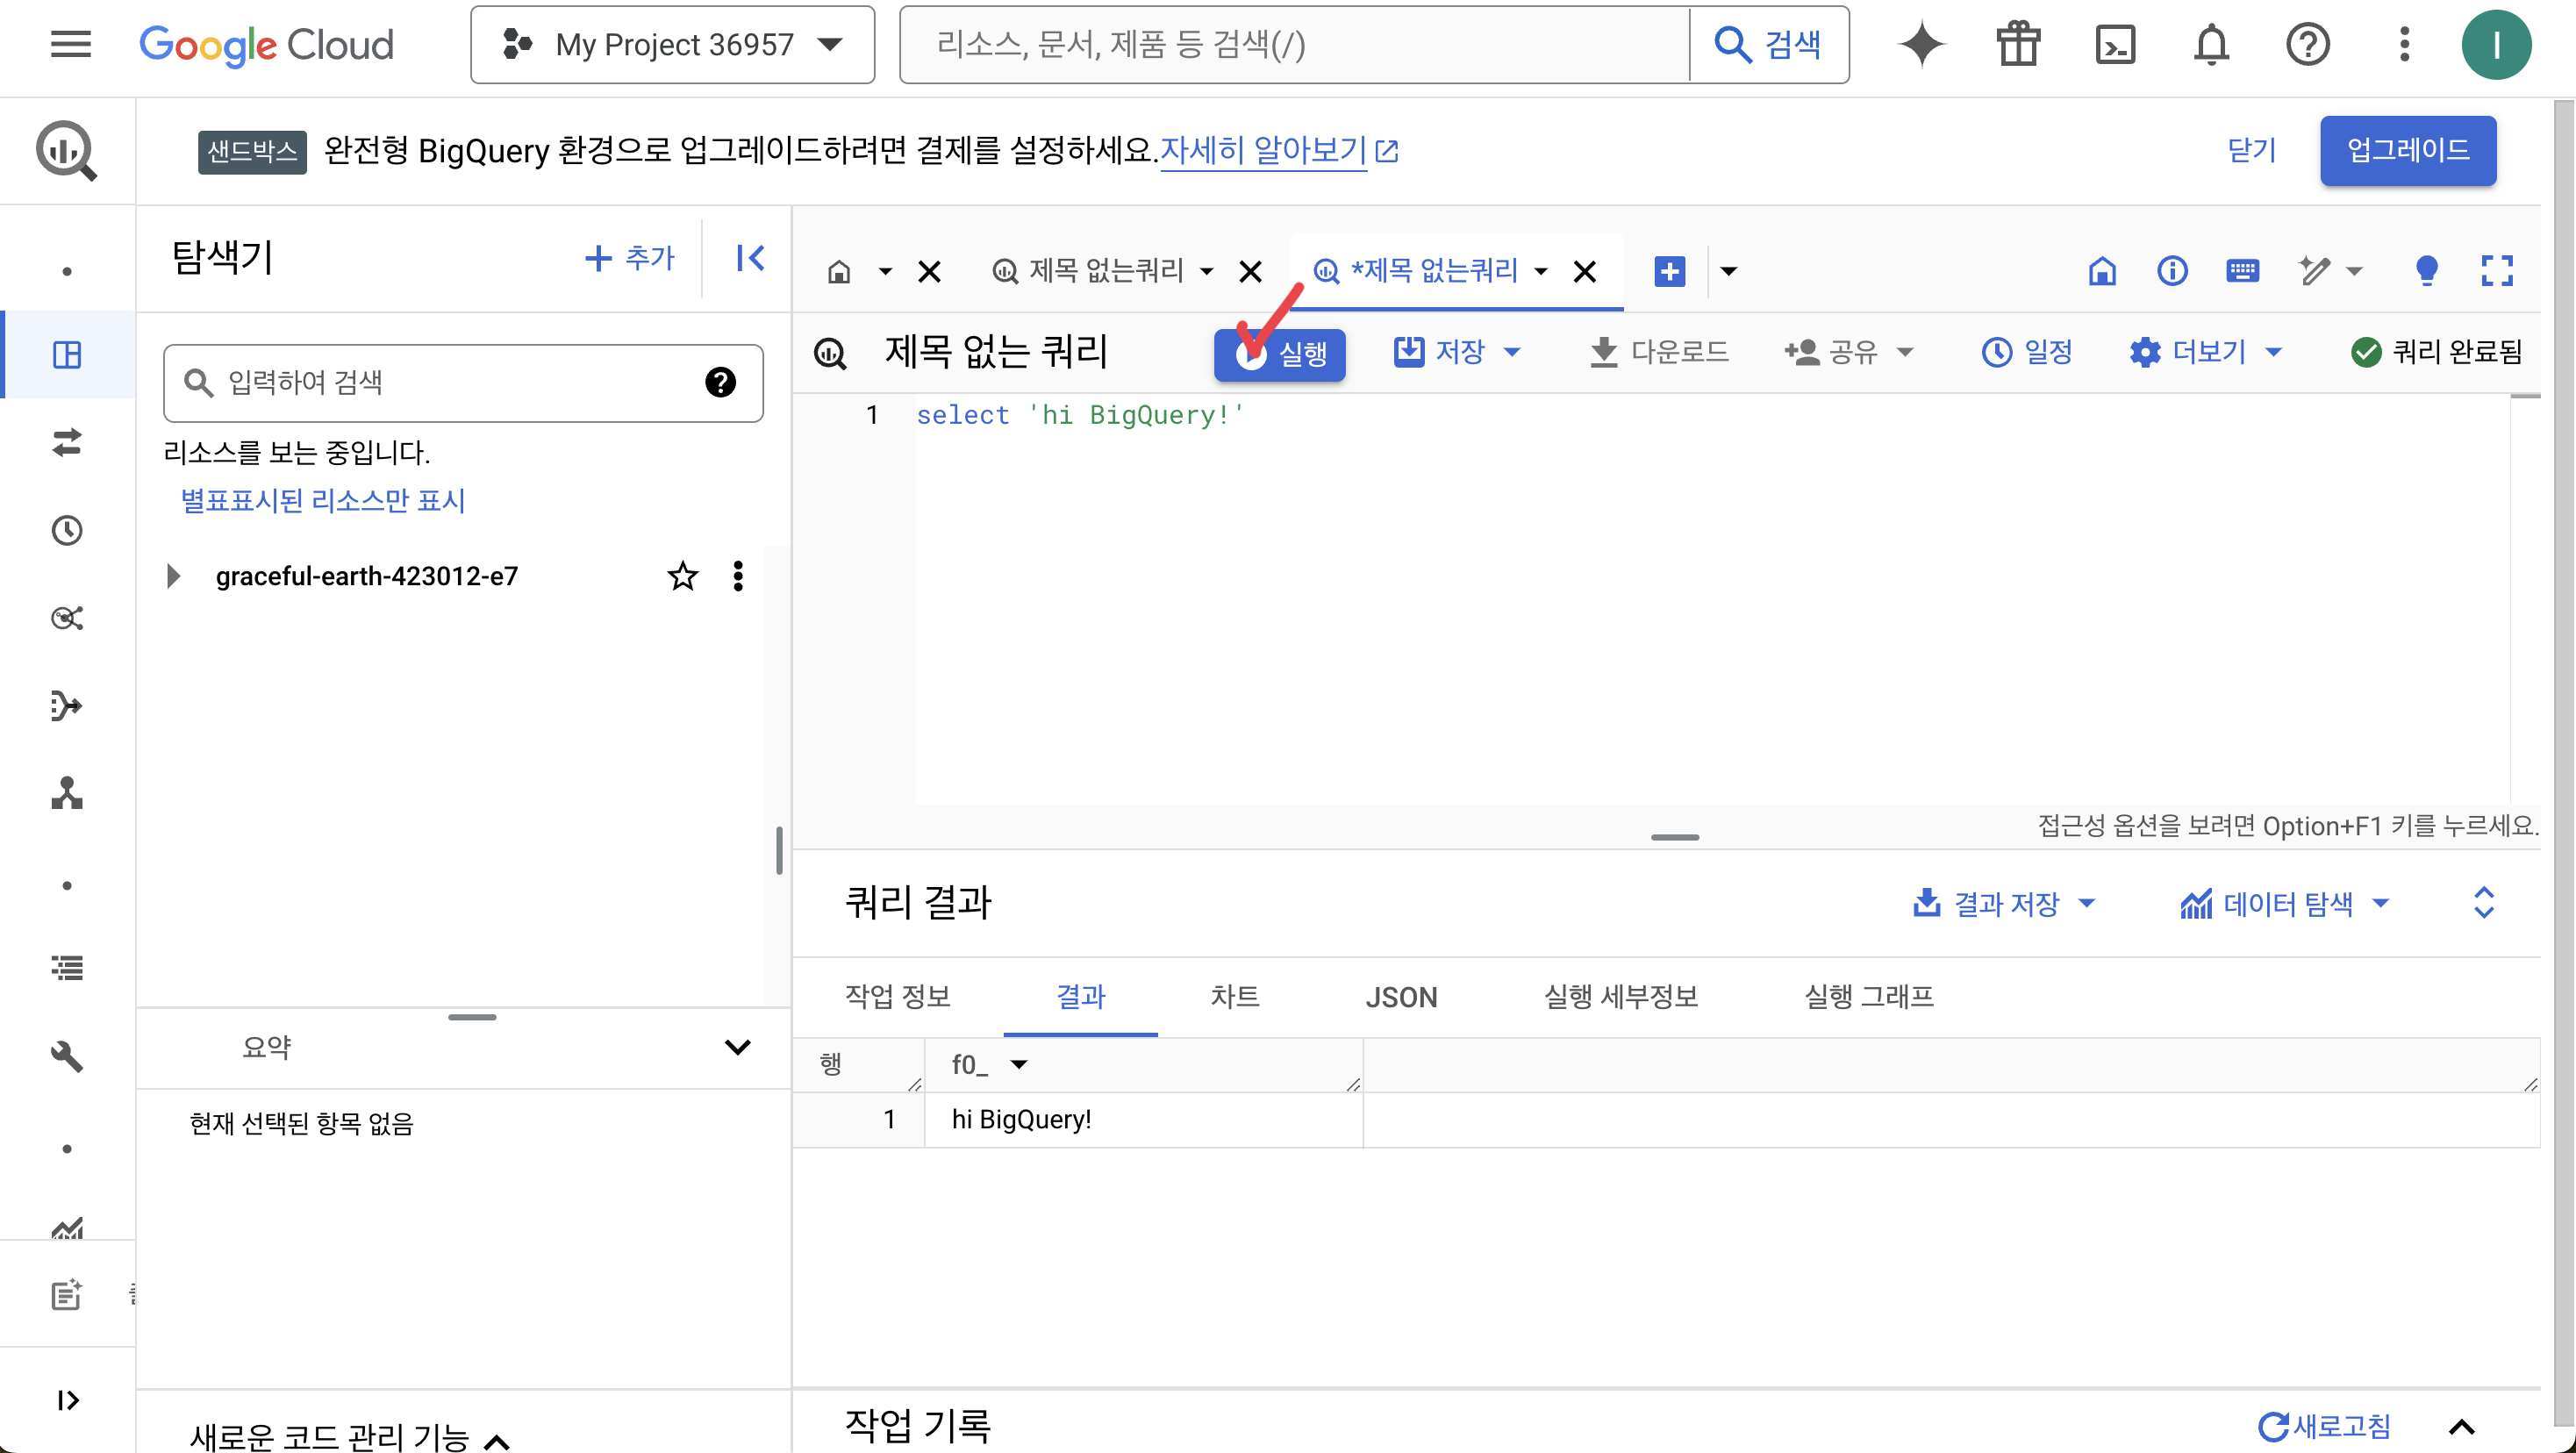This screenshot has height=1453, width=2576.
Task: Expand the left navigation menu
Action: tap(67, 1400)
